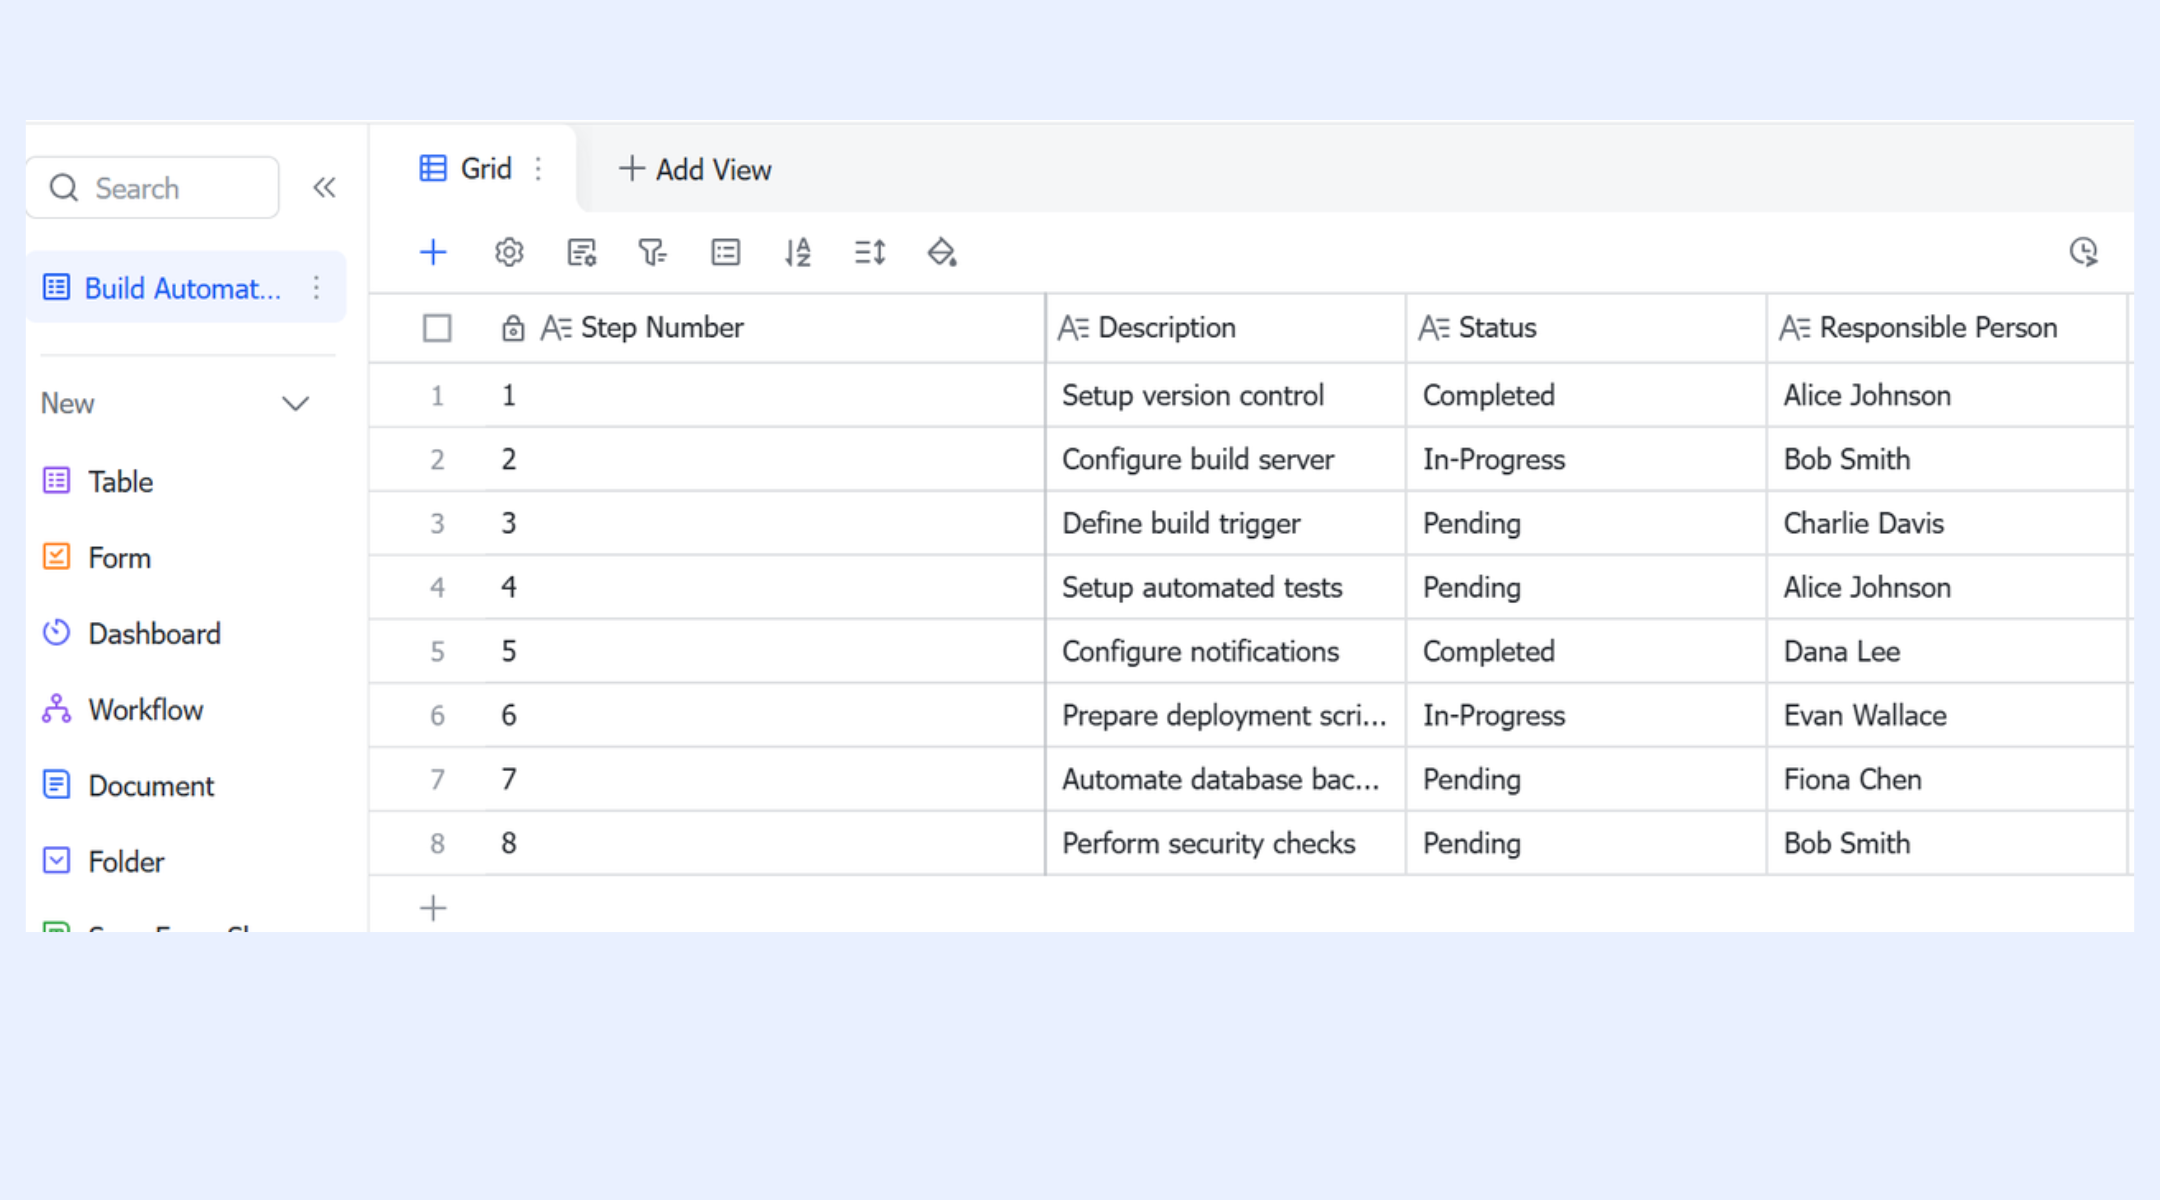The width and height of the screenshot is (2160, 1200).
Task: Click the Add View button
Action: tap(695, 169)
